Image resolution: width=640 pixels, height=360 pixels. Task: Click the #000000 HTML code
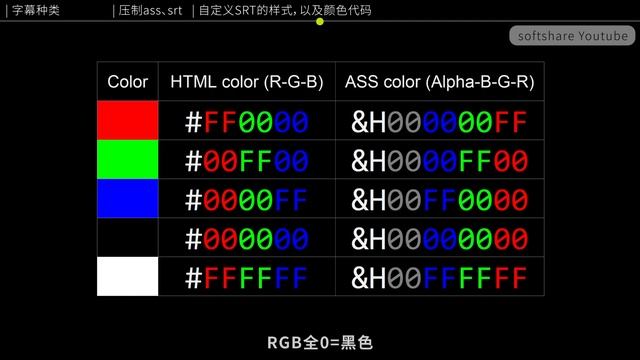click(247, 239)
